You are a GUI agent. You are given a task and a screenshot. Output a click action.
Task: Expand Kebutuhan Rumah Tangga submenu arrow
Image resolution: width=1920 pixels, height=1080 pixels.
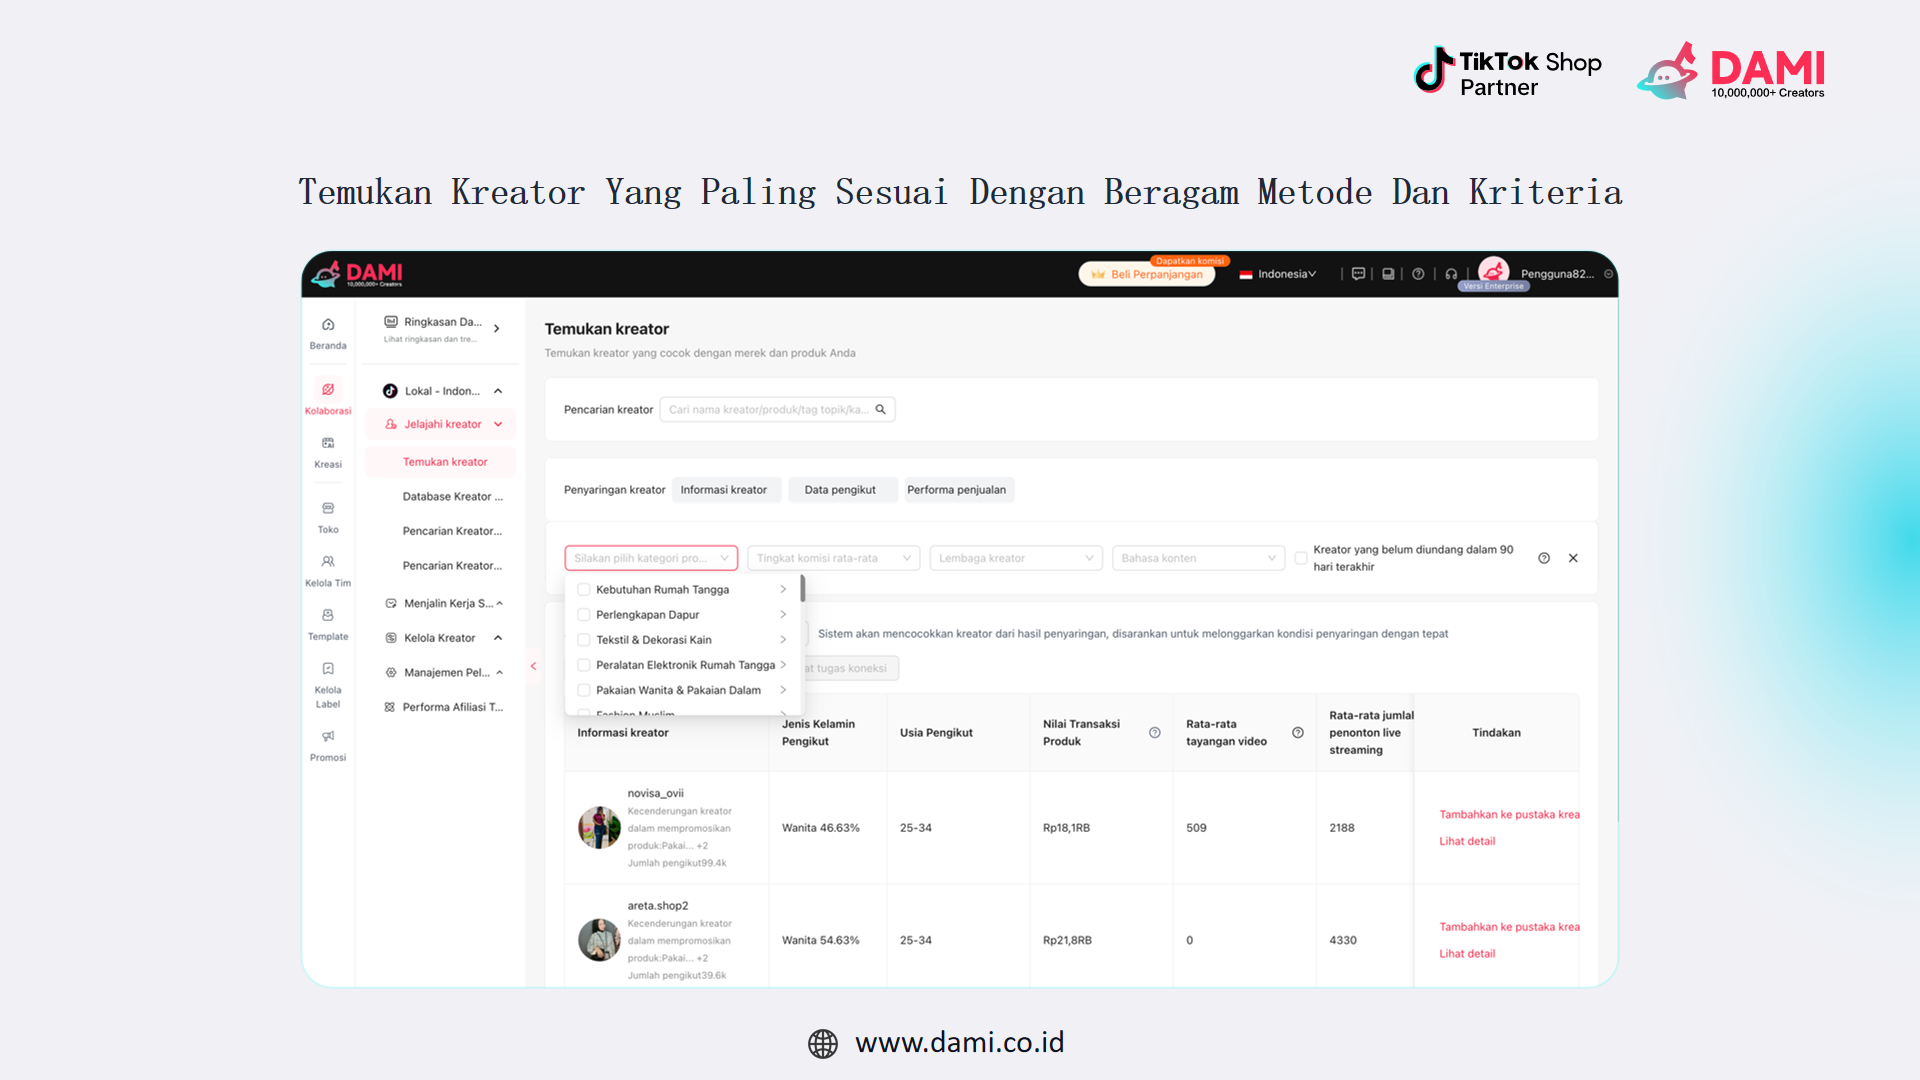tap(783, 590)
